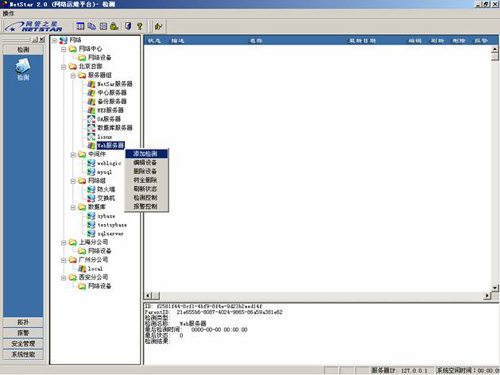This screenshot has height=375, width=500.
Task: Select the 检测 sidebar header tab
Action: click(23, 50)
